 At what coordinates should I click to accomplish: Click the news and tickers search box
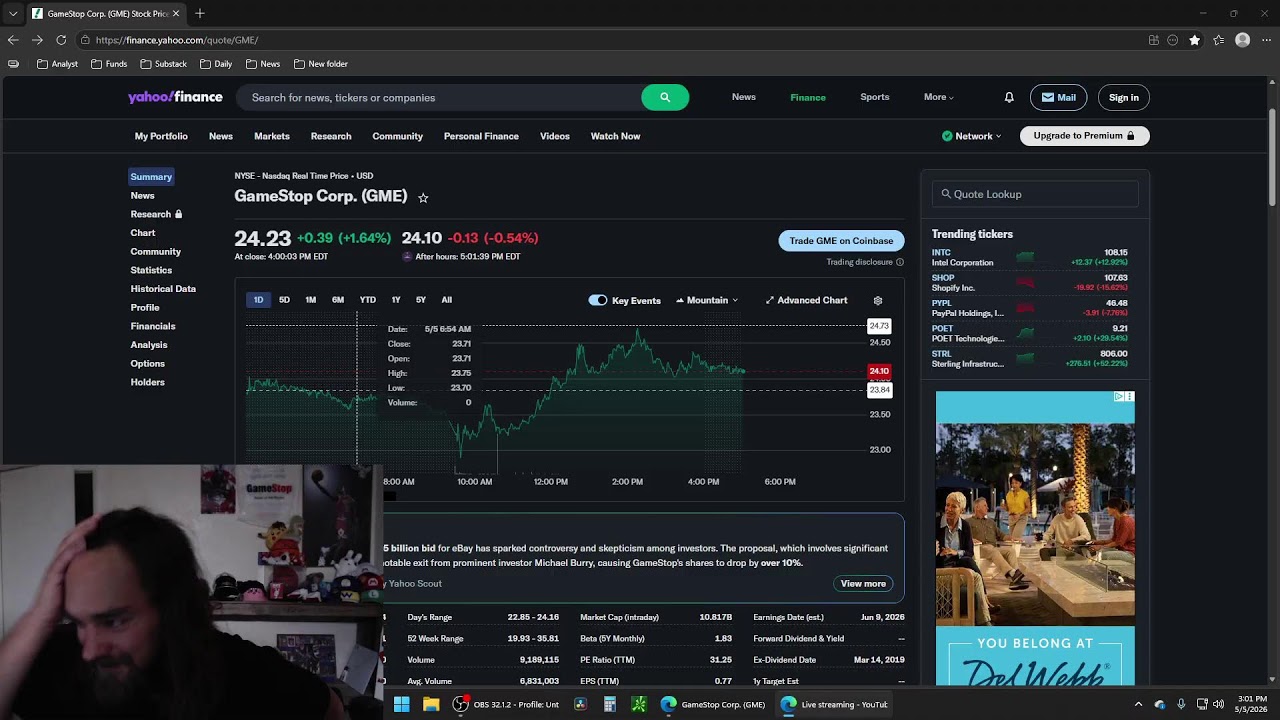pyautogui.click(x=440, y=97)
